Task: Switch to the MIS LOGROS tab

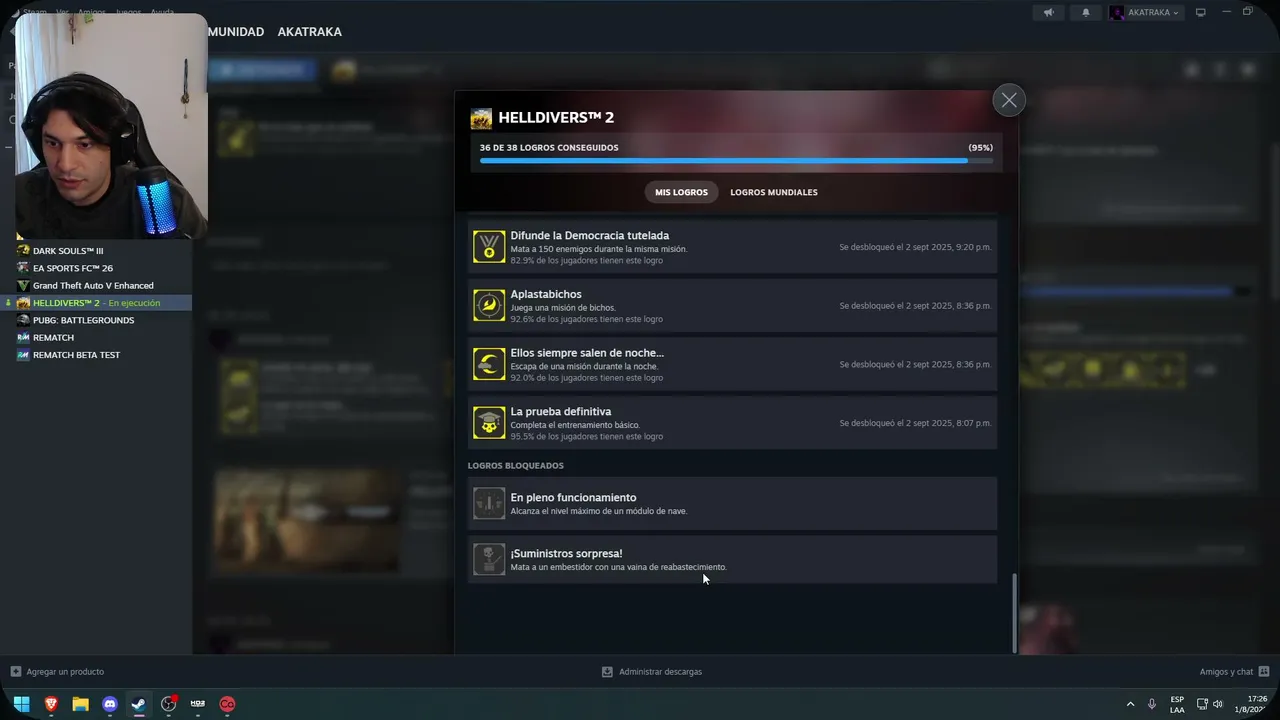Action: (681, 192)
